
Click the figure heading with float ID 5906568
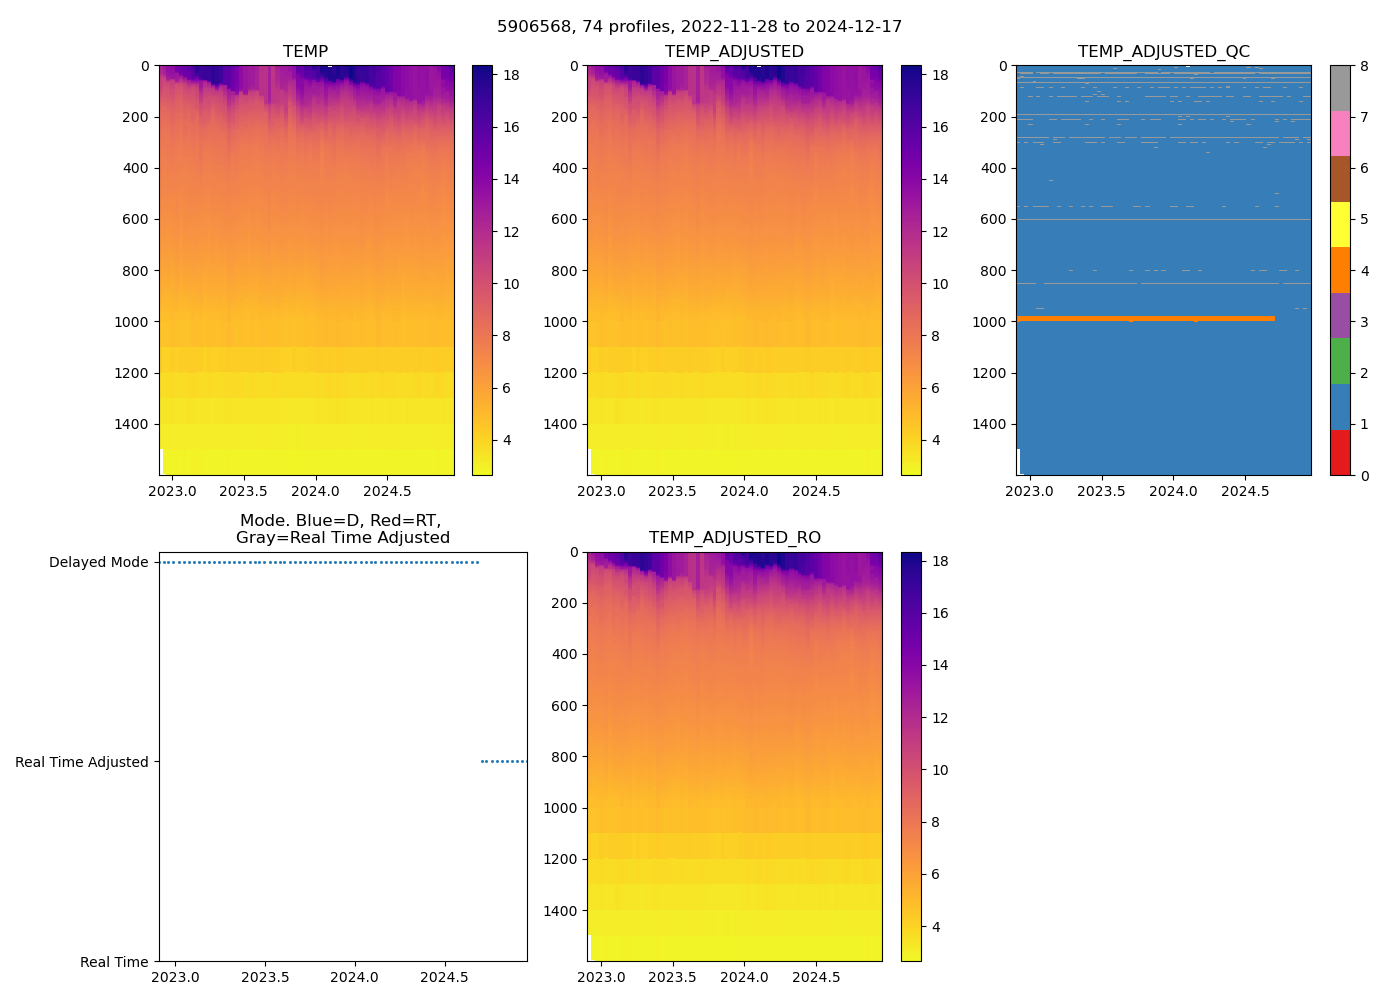tap(699, 27)
